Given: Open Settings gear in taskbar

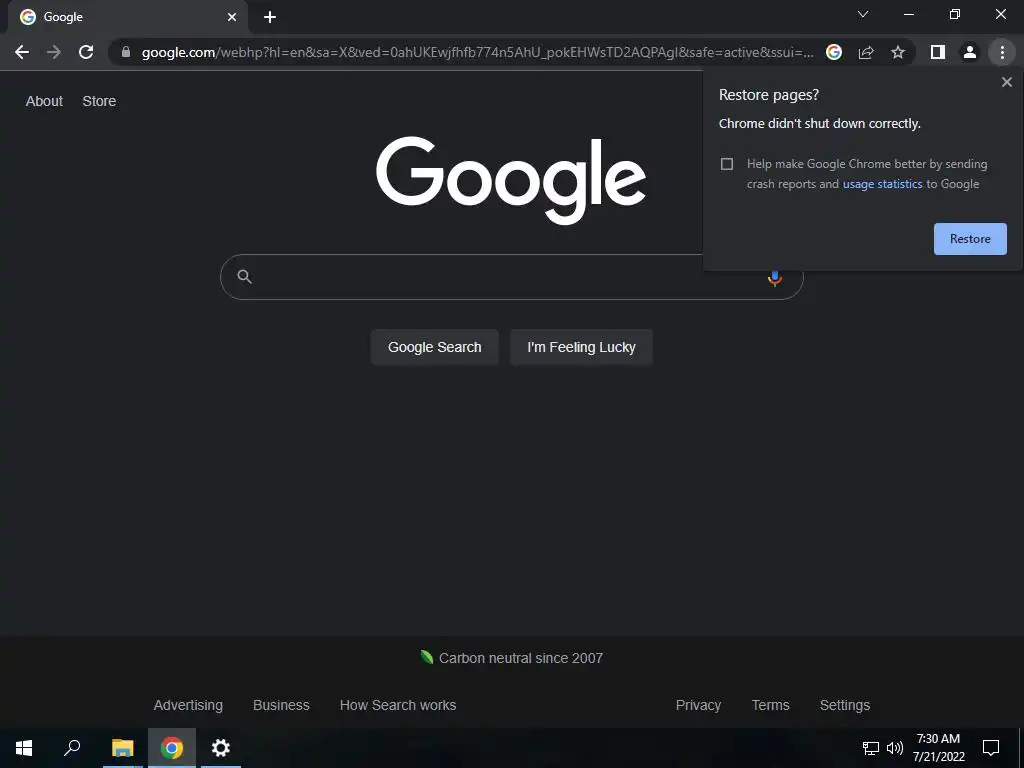Looking at the screenshot, I should point(221,748).
